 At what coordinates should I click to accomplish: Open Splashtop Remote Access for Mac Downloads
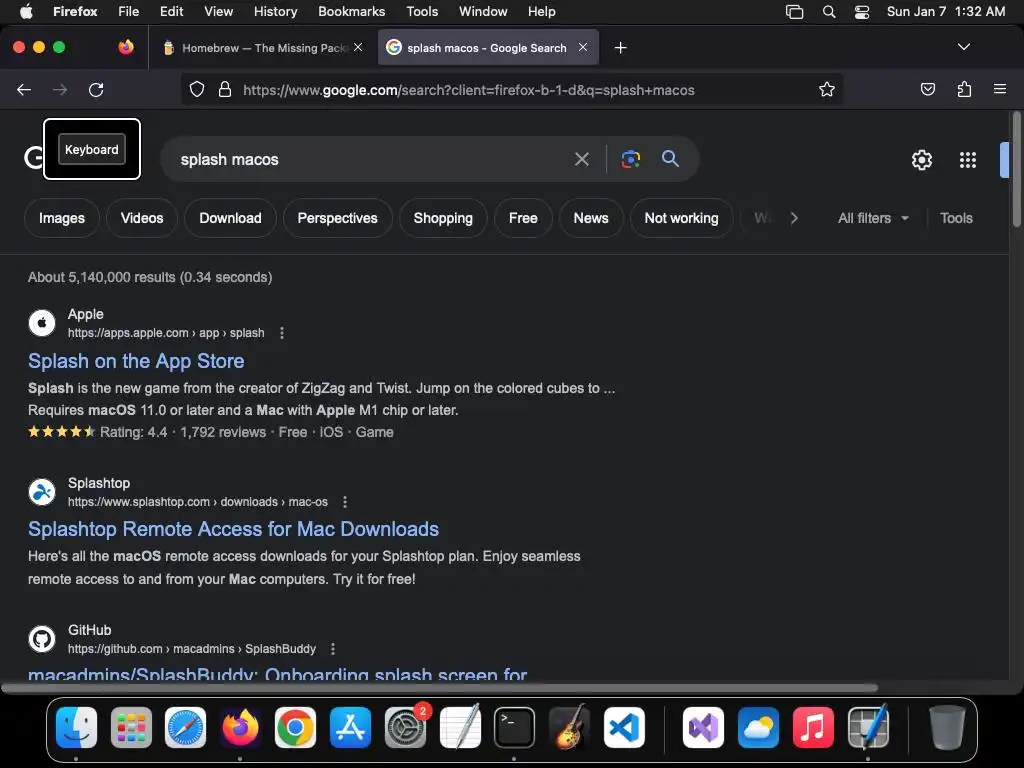tap(233, 529)
